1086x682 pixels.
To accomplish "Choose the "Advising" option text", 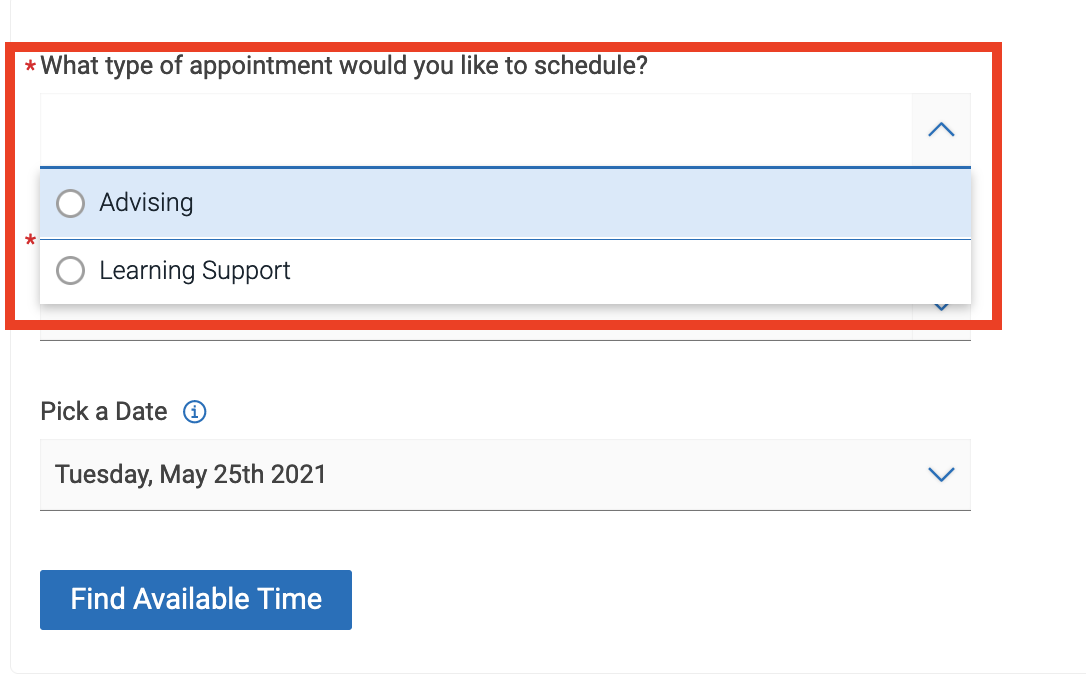I will pos(146,203).
